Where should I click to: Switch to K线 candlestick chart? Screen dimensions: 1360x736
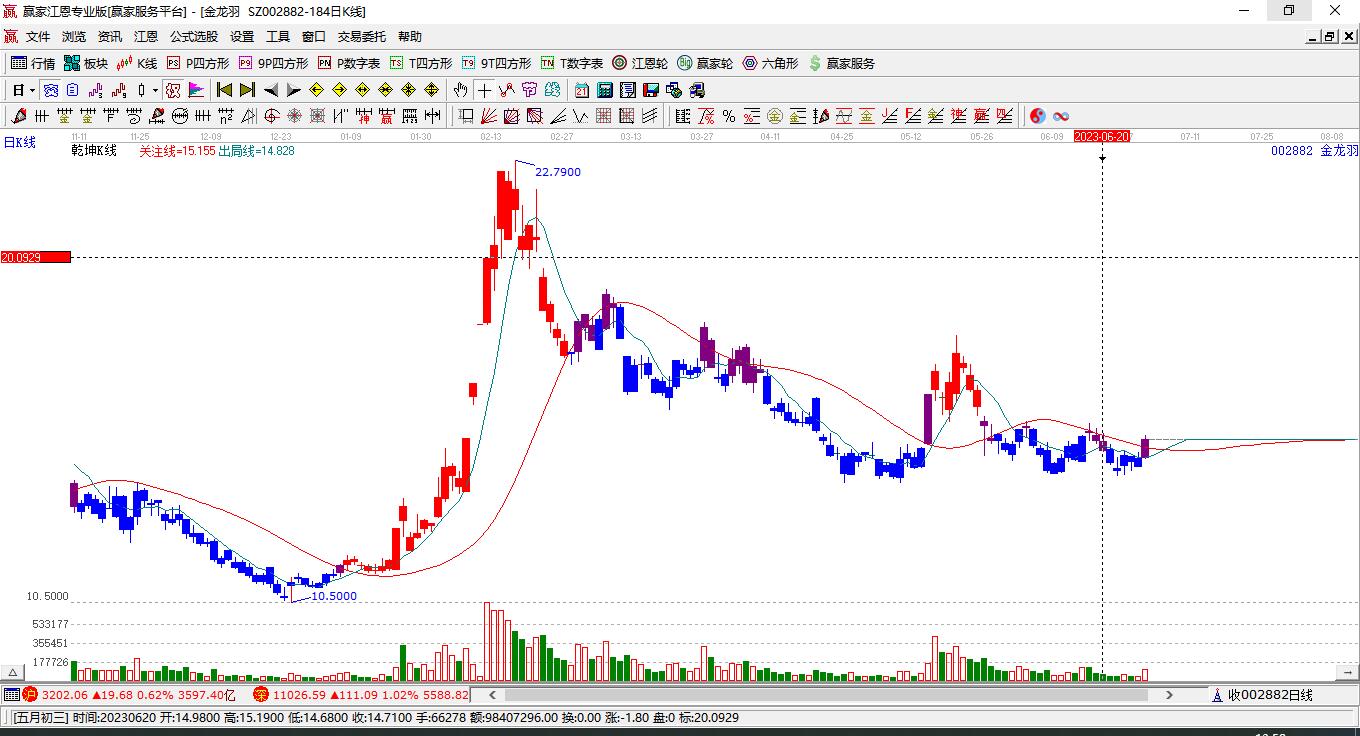pos(137,63)
